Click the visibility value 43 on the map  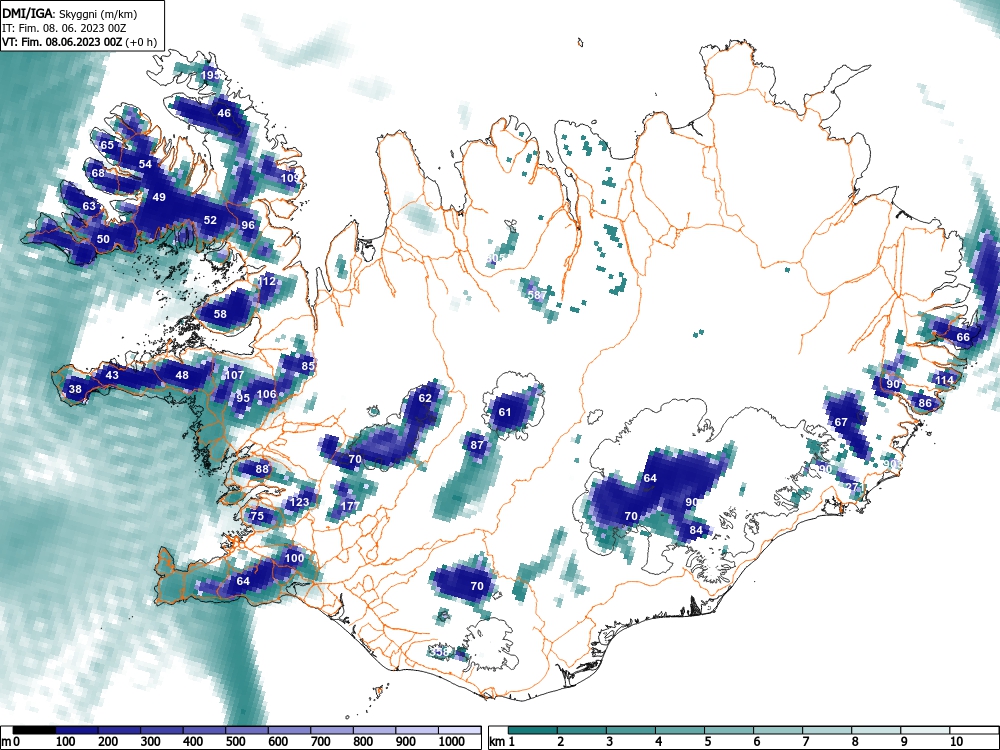click(112, 376)
